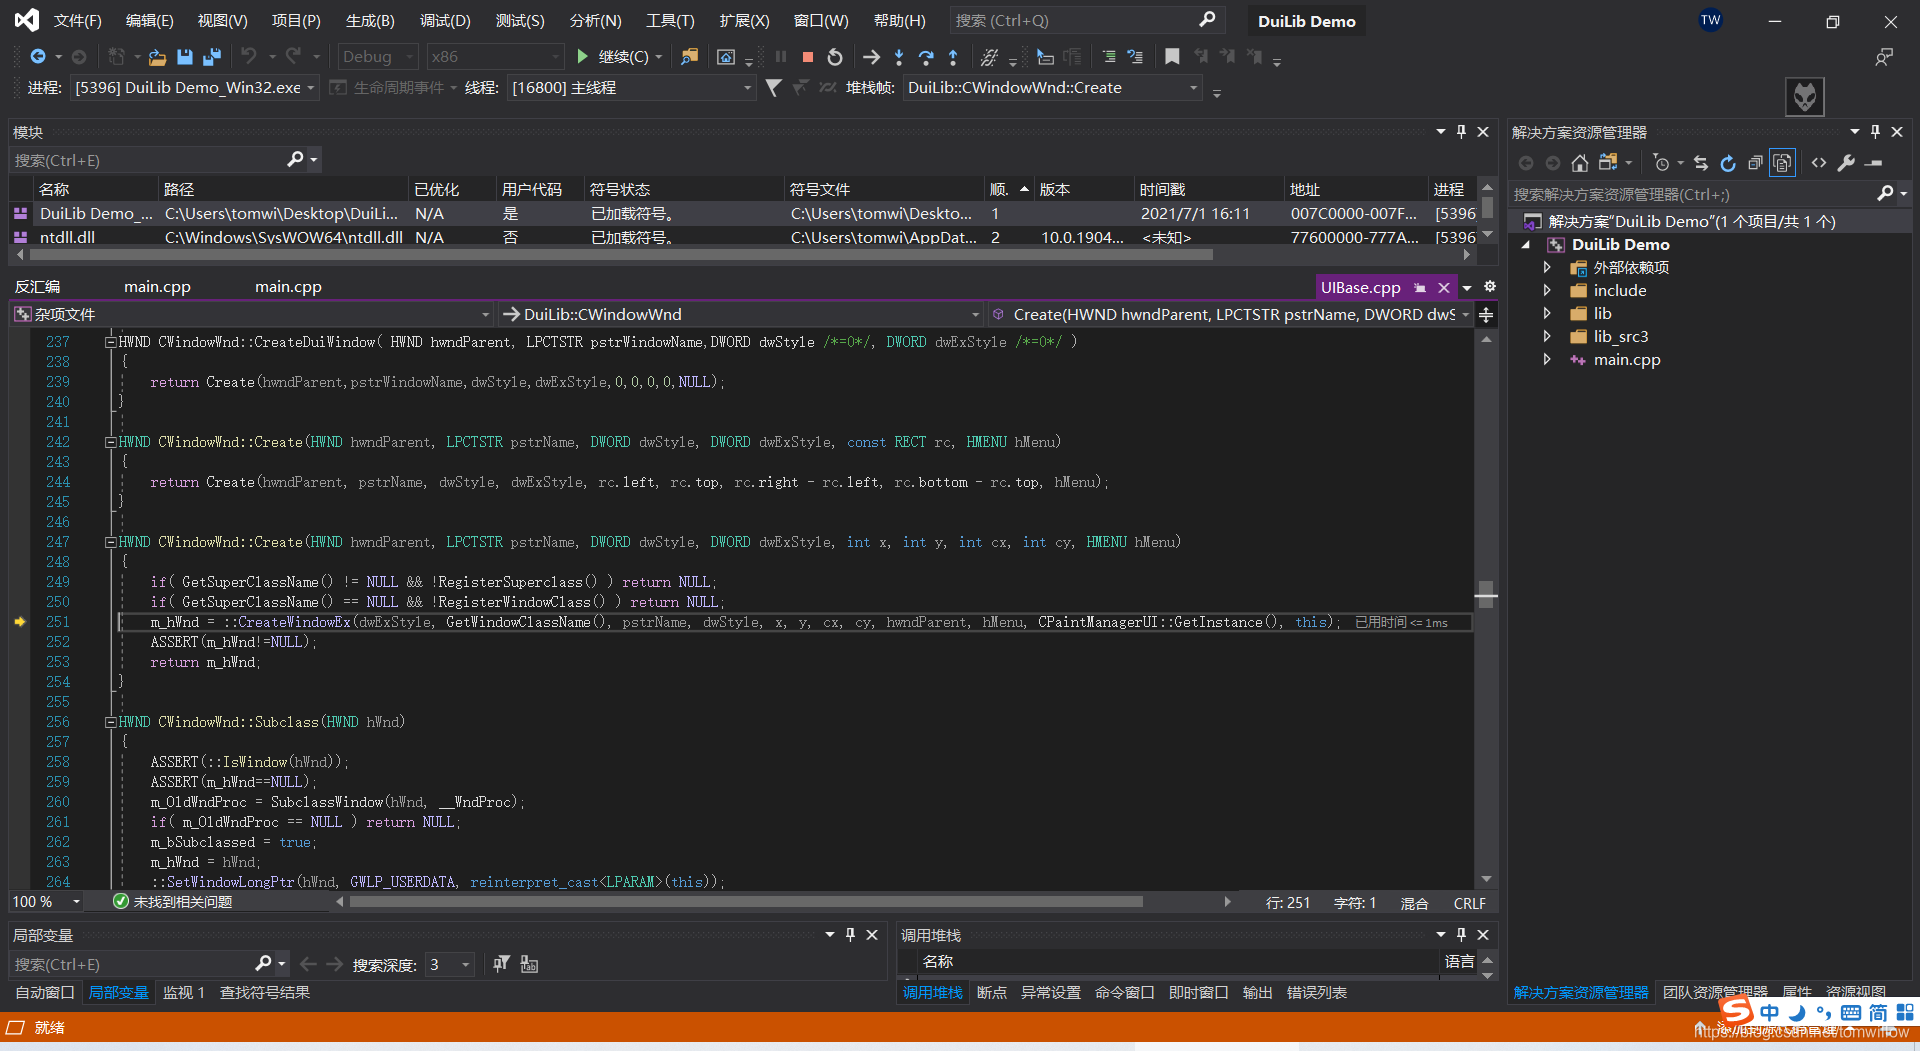This screenshot has height=1051, width=1920.
Task: Click the Home icon in Solution Explorer
Action: point(1580,163)
